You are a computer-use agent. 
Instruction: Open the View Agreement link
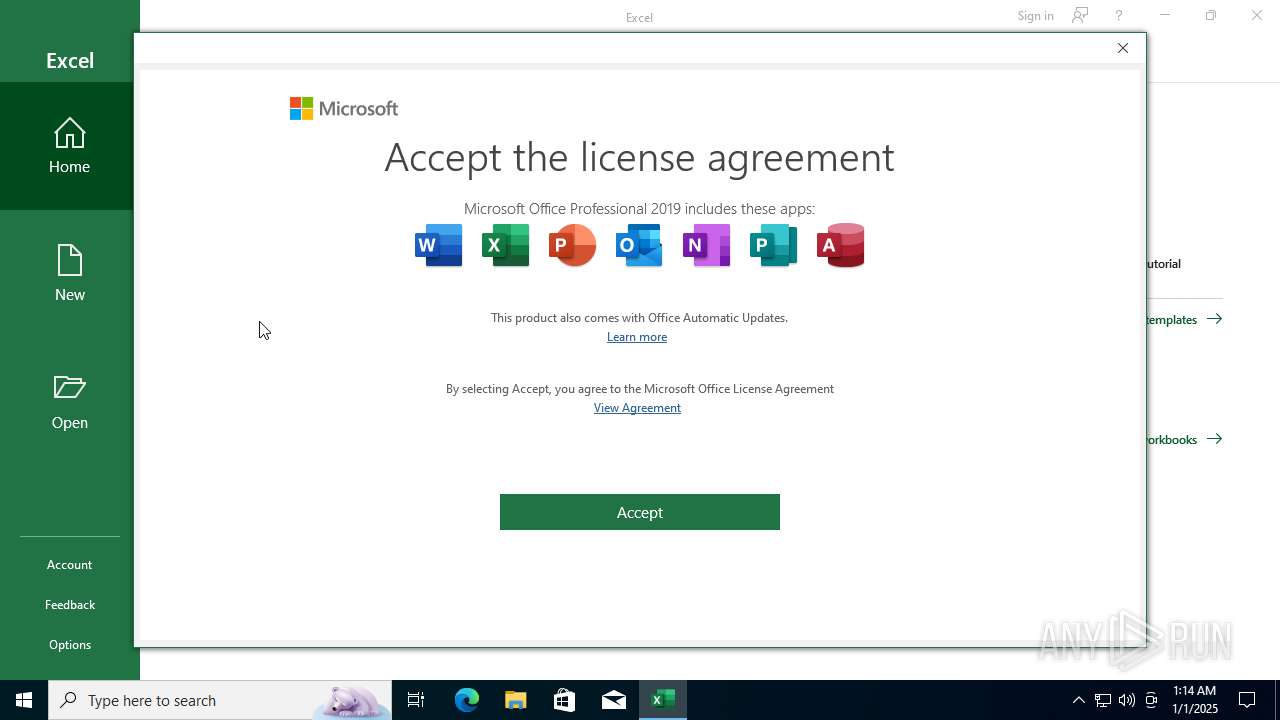[x=637, y=408]
